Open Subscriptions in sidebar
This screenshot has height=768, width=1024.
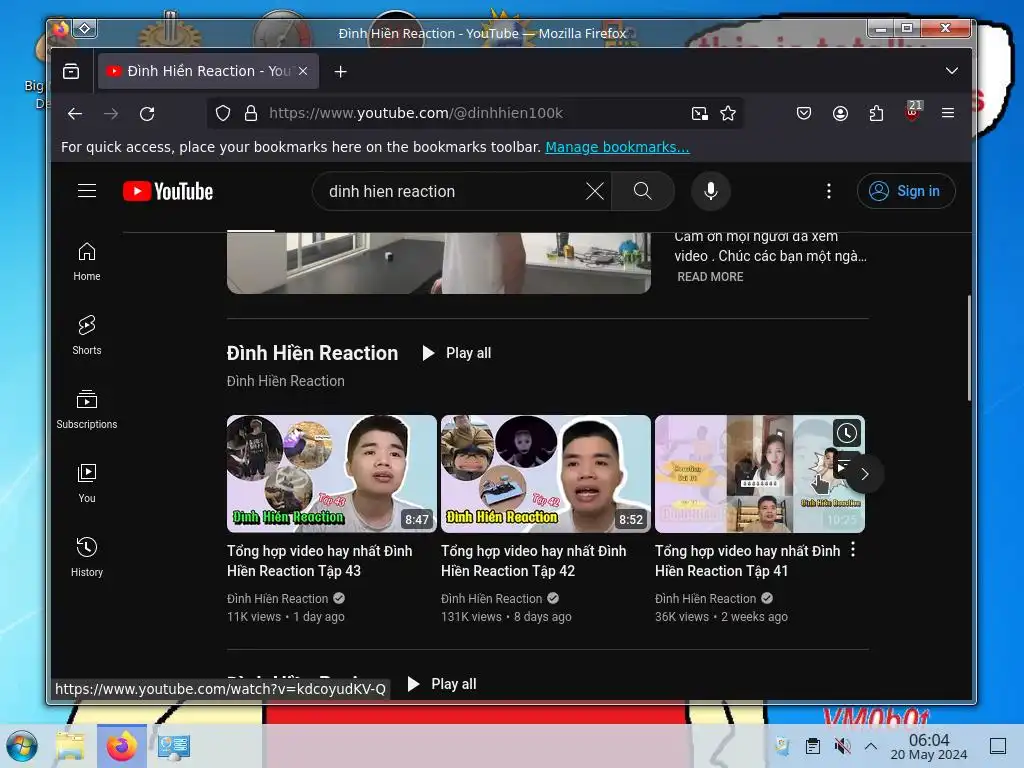pos(87,409)
